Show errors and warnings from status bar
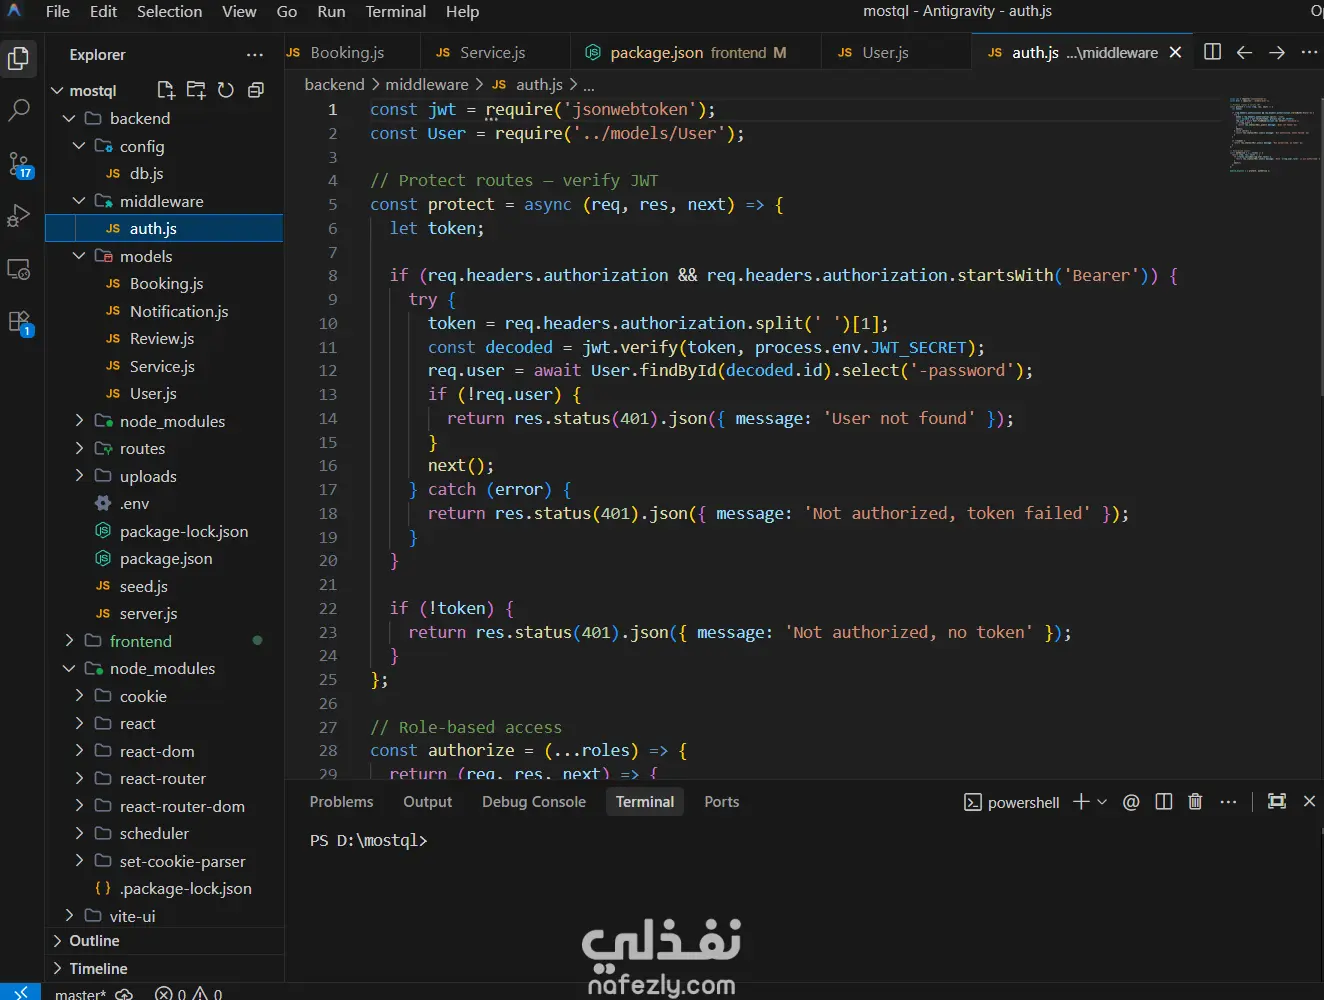Screen dimensions: 1324x1000 [189, 994]
